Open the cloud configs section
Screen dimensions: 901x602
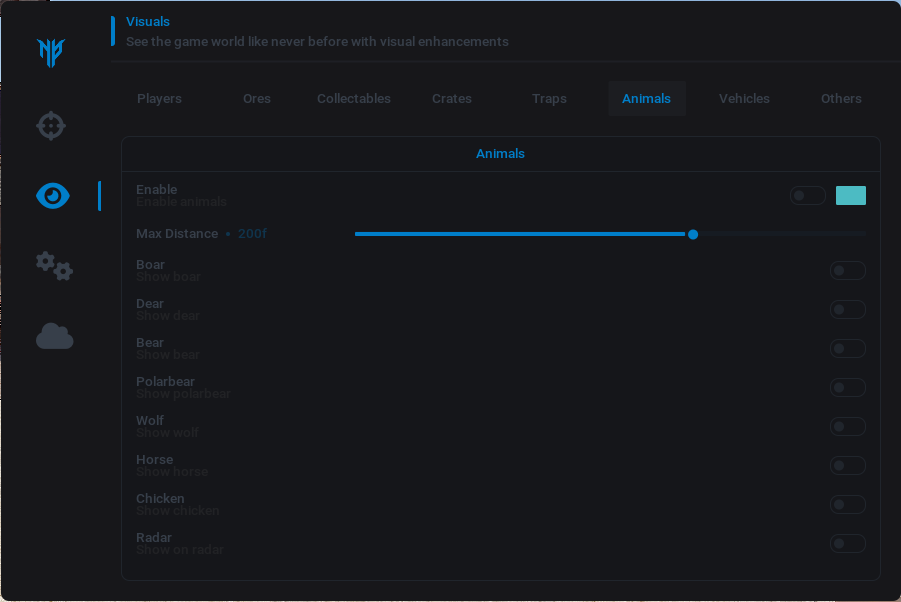tap(55, 337)
